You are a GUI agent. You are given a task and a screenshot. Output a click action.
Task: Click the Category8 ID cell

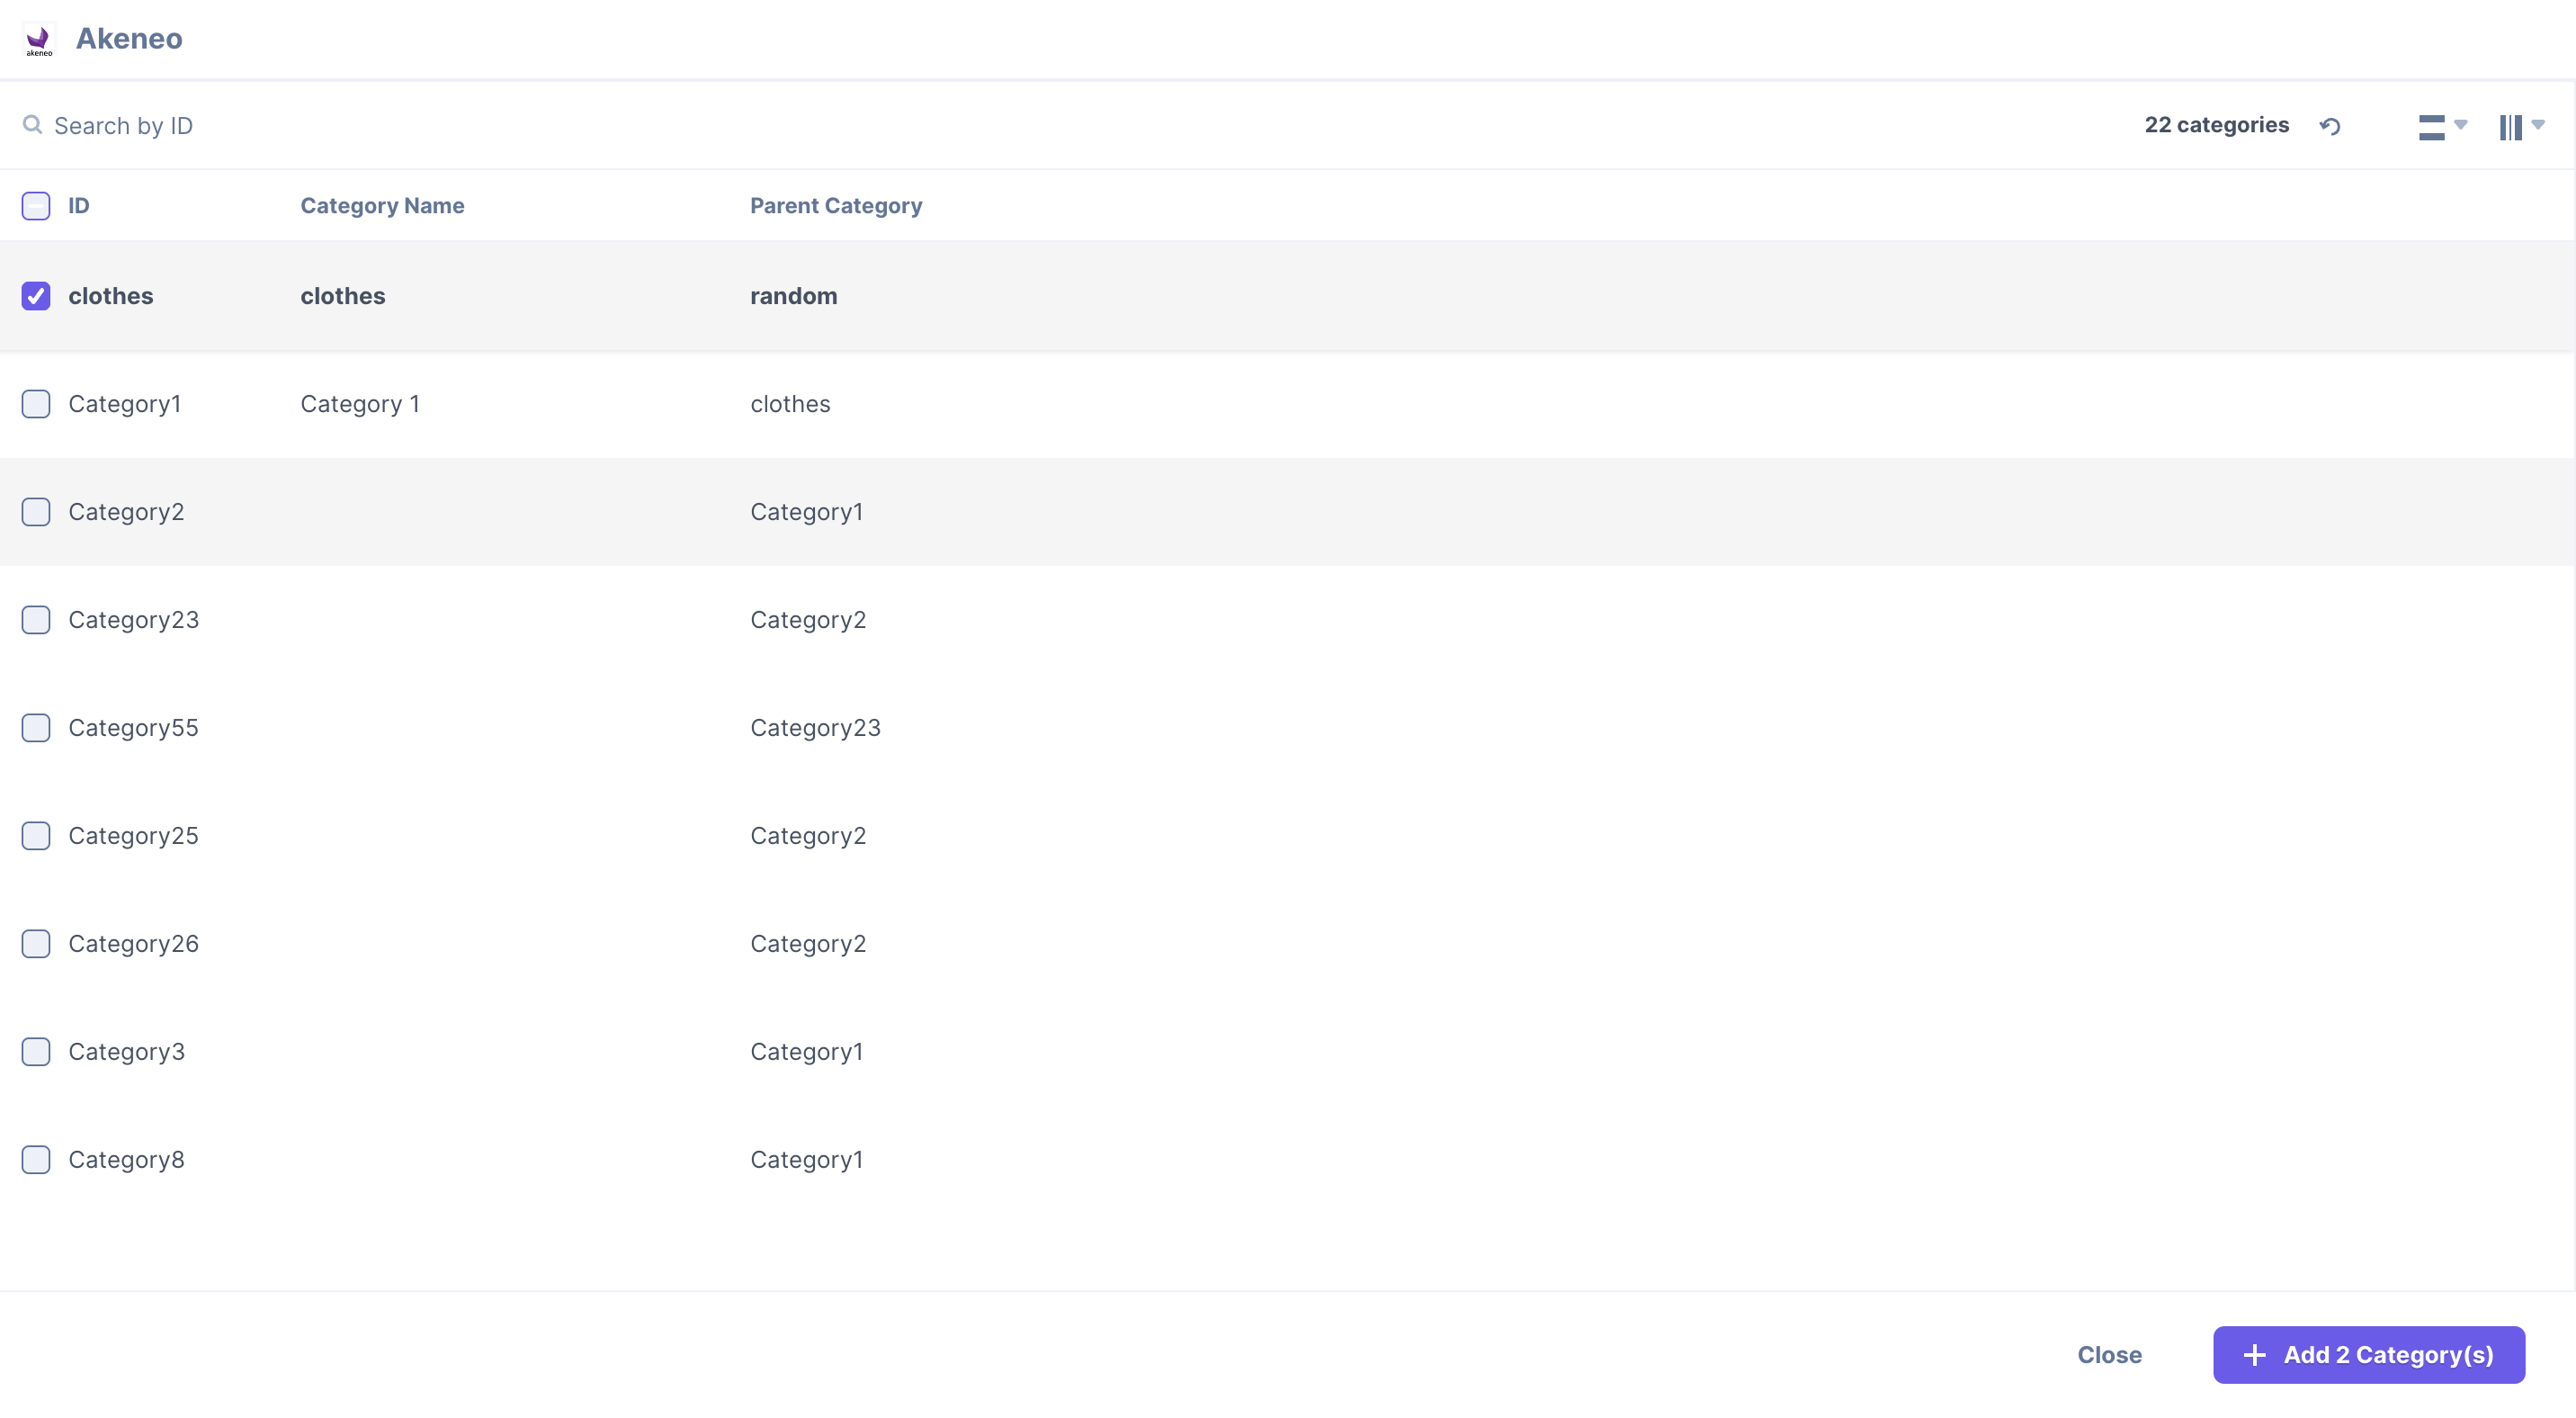pos(127,1160)
